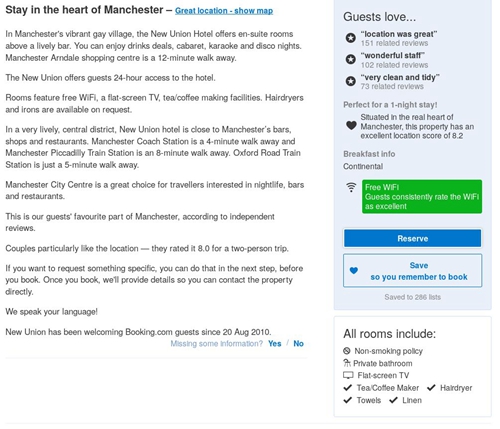Image resolution: width=500 pixels, height=429 pixels.
Task: Click the black heart icon near location score
Action: [x=351, y=126]
